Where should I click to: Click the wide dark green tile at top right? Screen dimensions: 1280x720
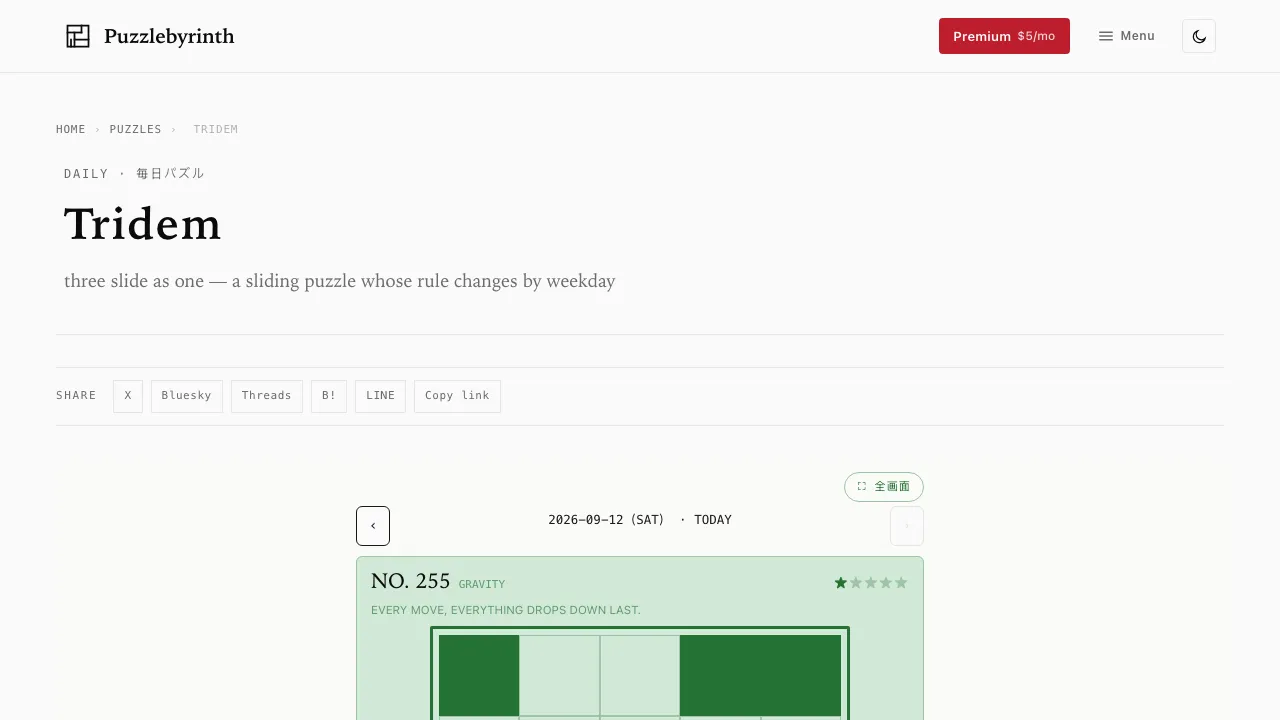[760, 675]
